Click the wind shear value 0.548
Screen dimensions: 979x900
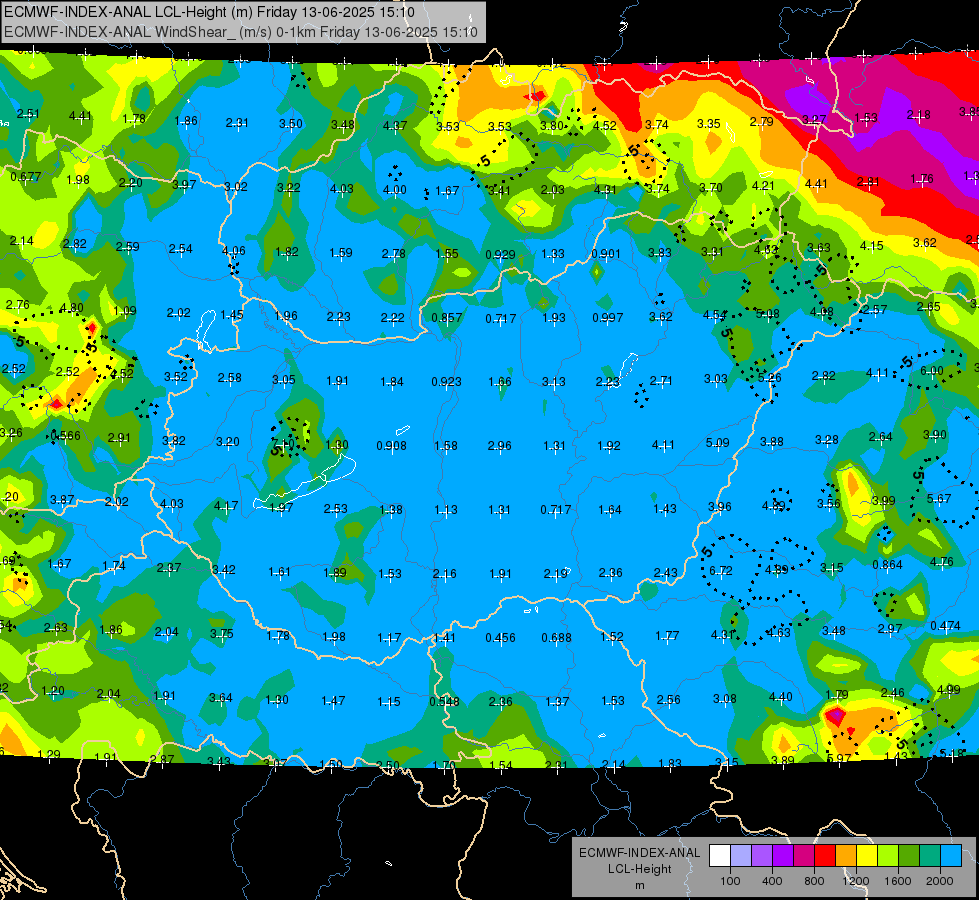tap(445, 701)
